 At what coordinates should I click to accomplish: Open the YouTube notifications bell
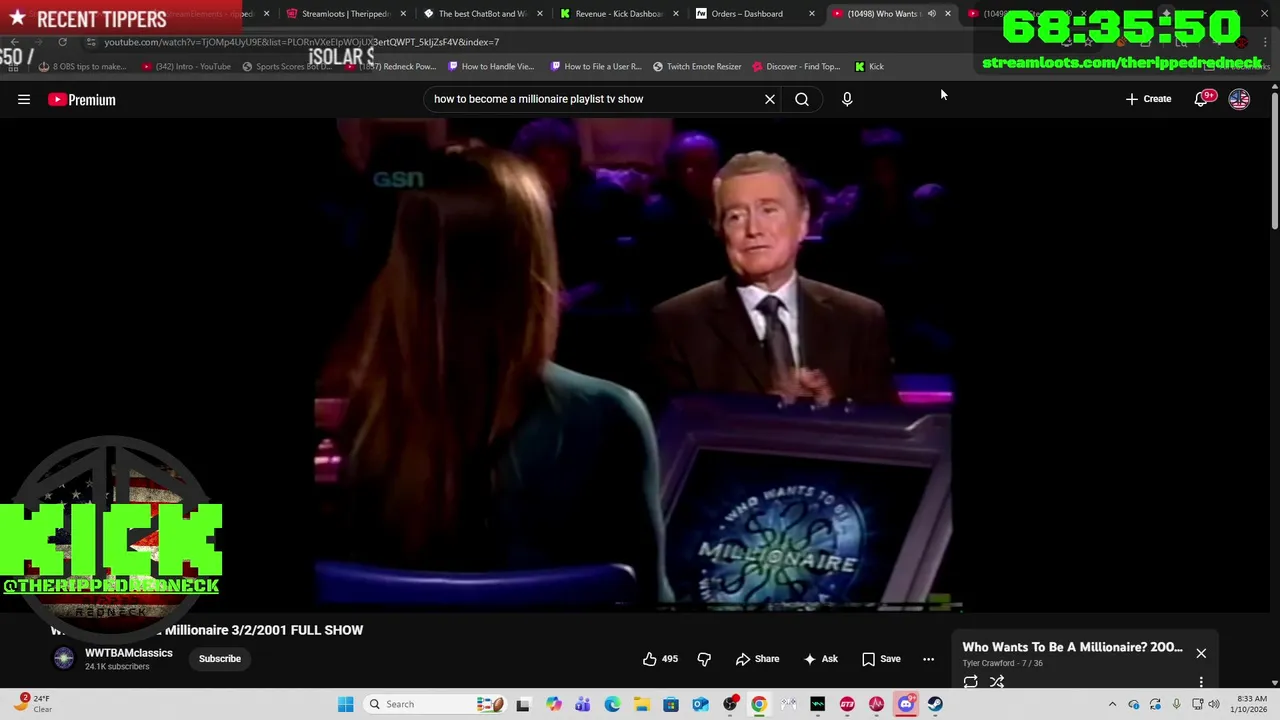click(x=1203, y=99)
